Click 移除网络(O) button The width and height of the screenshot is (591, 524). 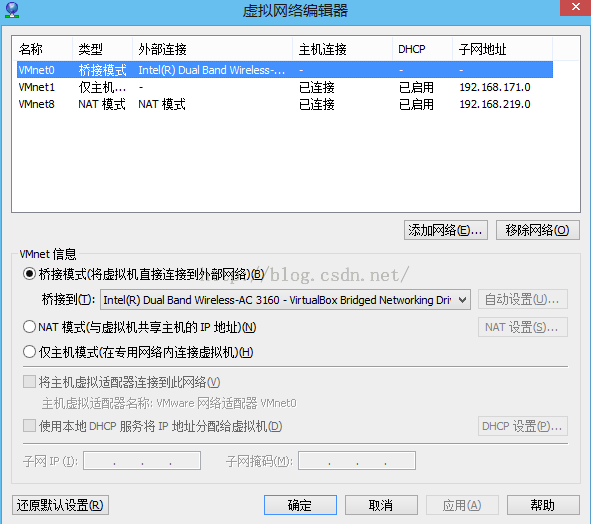538,230
